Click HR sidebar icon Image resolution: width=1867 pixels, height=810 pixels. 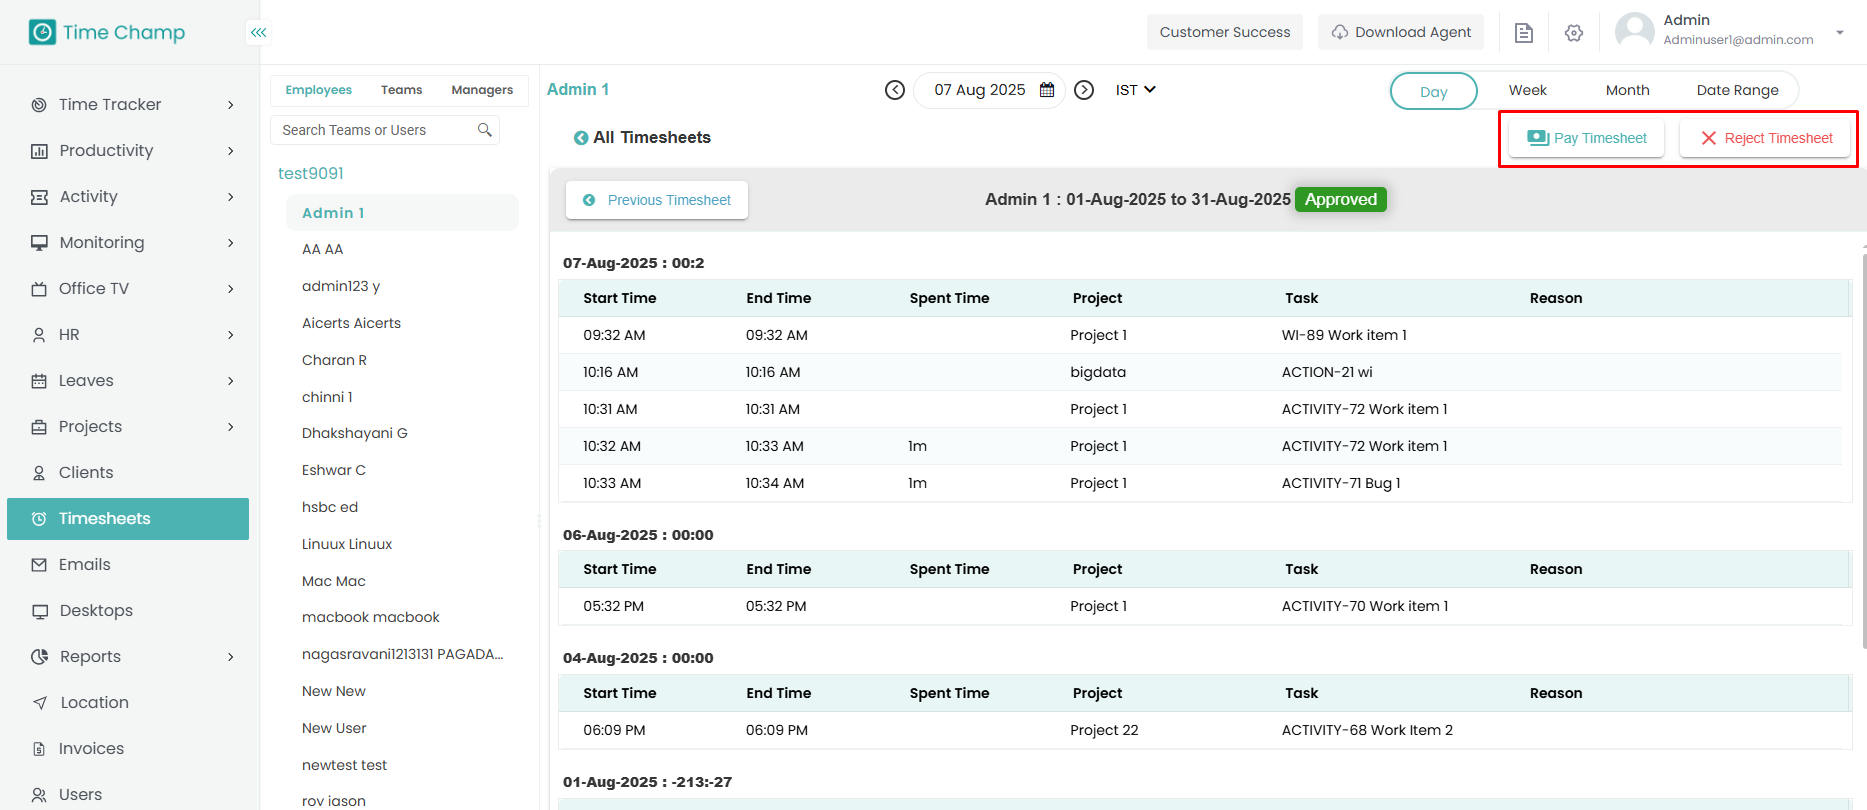click(x=39, y=335)
